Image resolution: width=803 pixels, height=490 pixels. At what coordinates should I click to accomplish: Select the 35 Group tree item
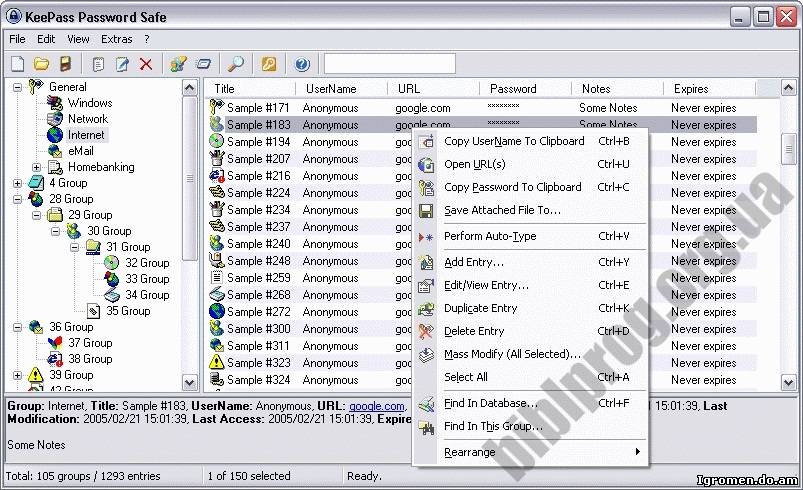[x=128, y=311]
